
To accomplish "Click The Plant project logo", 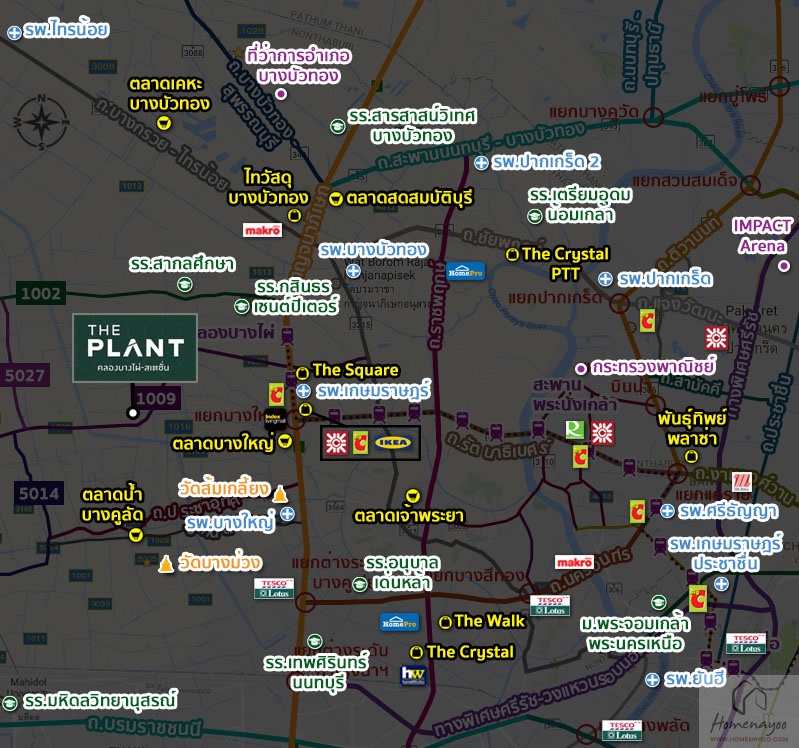I will [x=135, y=348].
